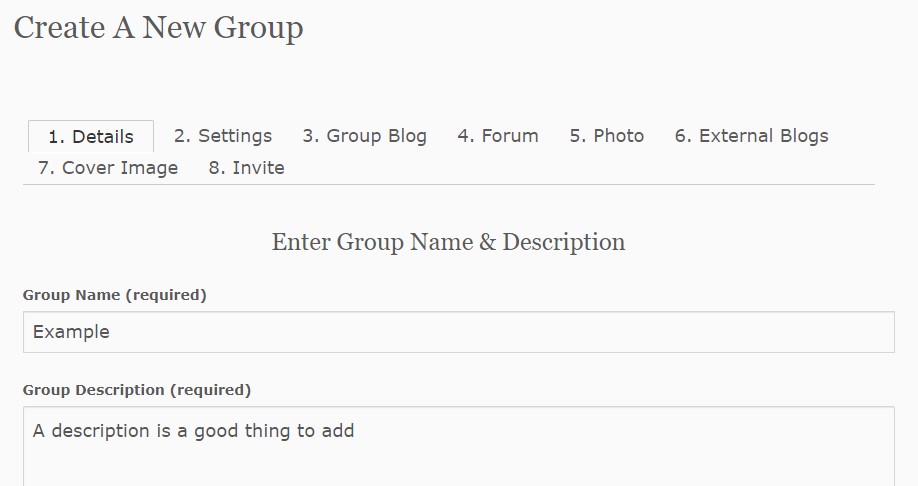Click the Create A New Group heading

(x=158, y=28)
